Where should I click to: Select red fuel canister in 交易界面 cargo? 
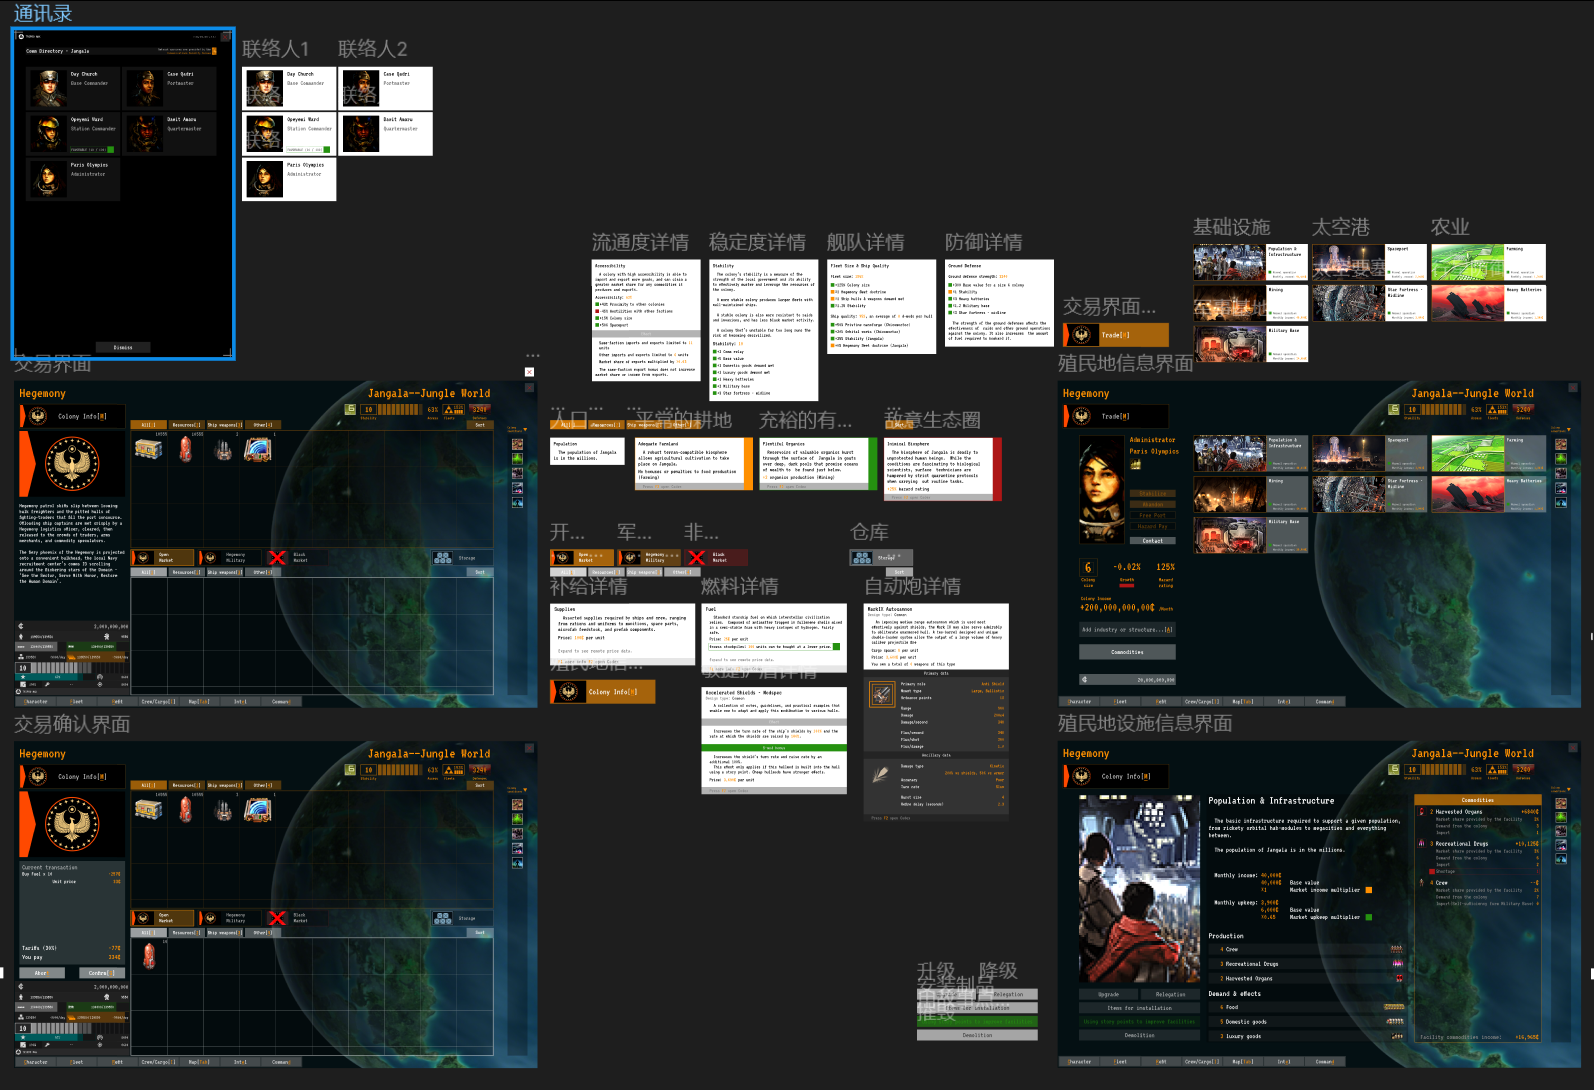(185, 450)
